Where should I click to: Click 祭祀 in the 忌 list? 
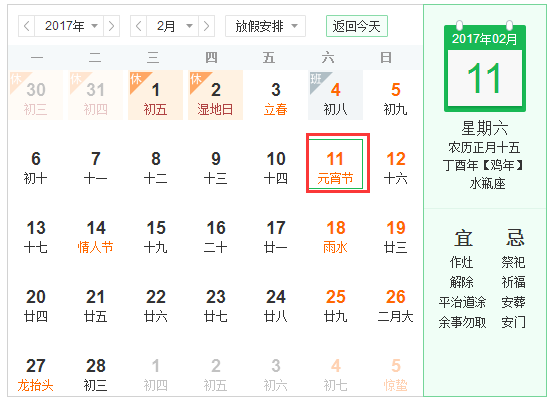tap(513, 262)
